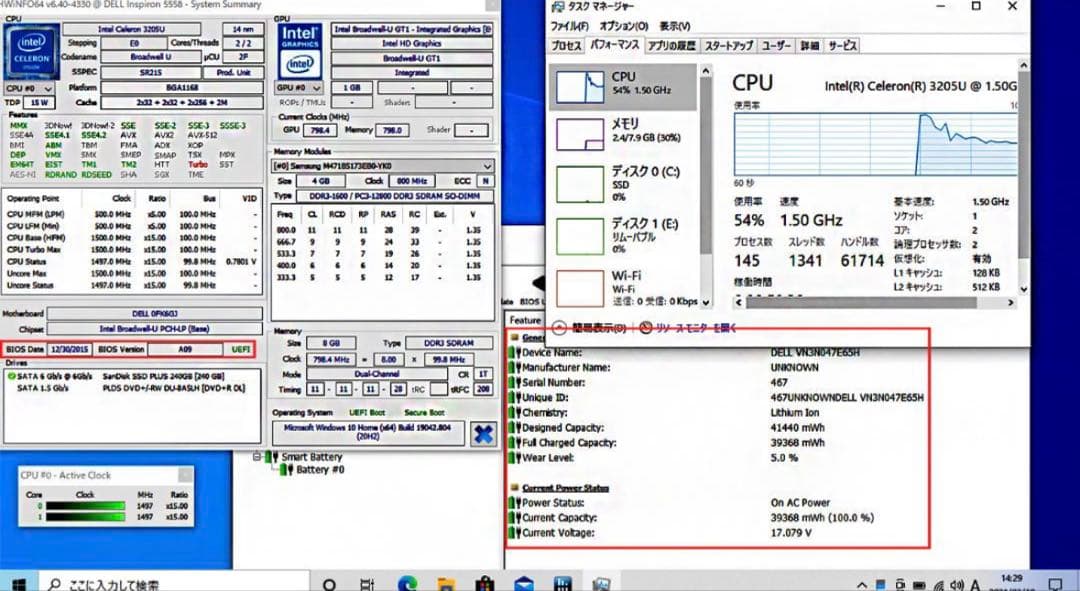
Task: Select Wi-Fi in the performance sidebar
Action: tap(623, 288)
